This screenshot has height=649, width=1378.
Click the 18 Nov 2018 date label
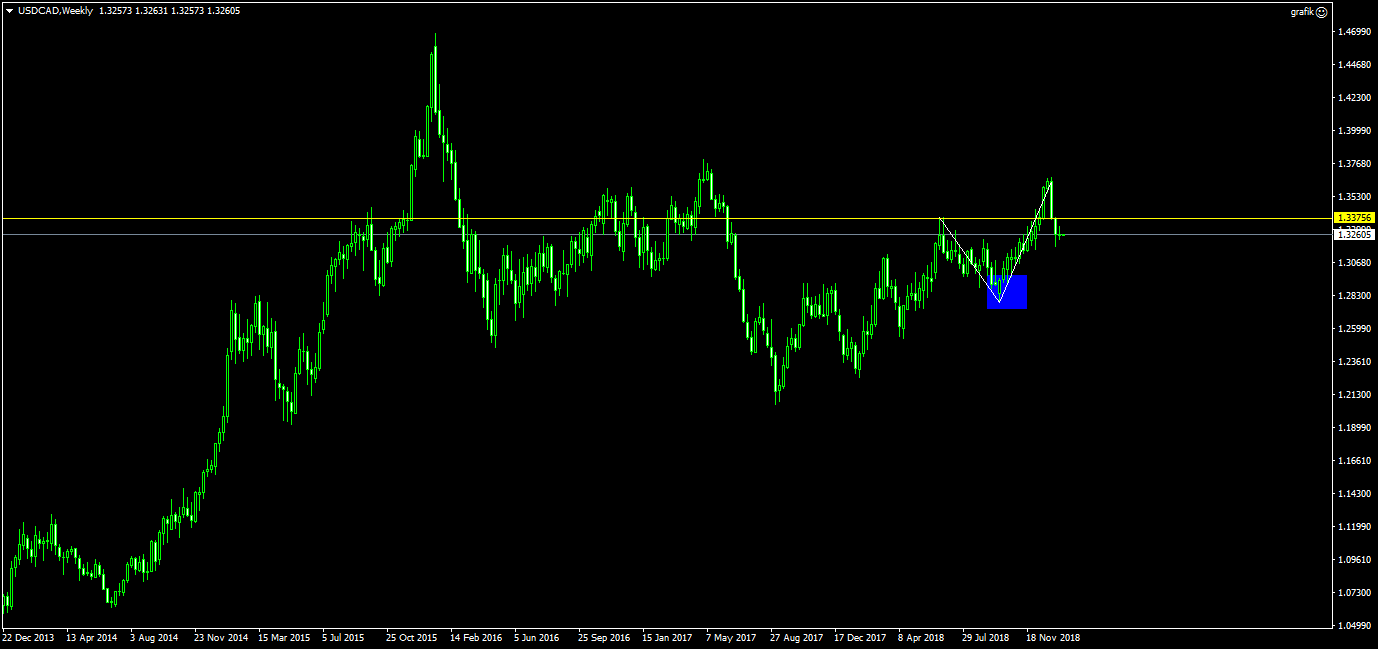point(1053,637)
